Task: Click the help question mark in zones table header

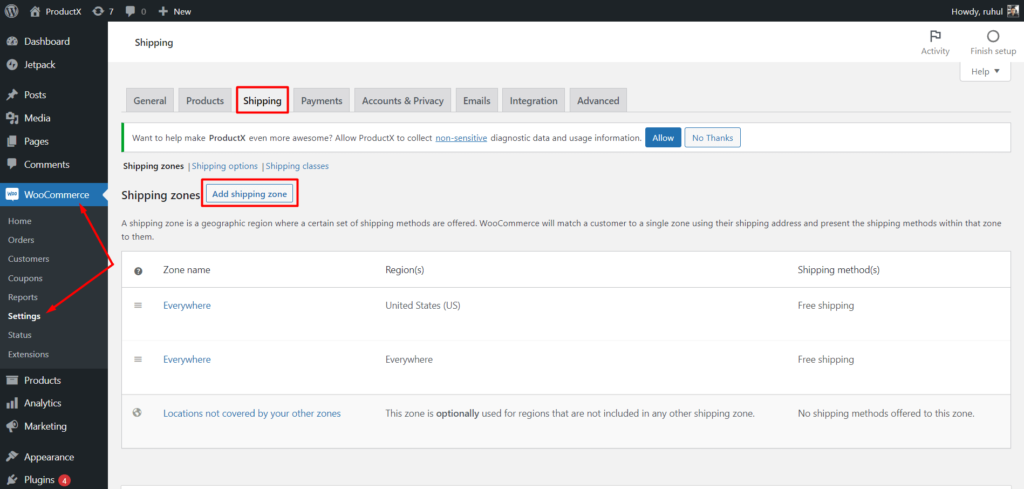Action: click(138, 270)
